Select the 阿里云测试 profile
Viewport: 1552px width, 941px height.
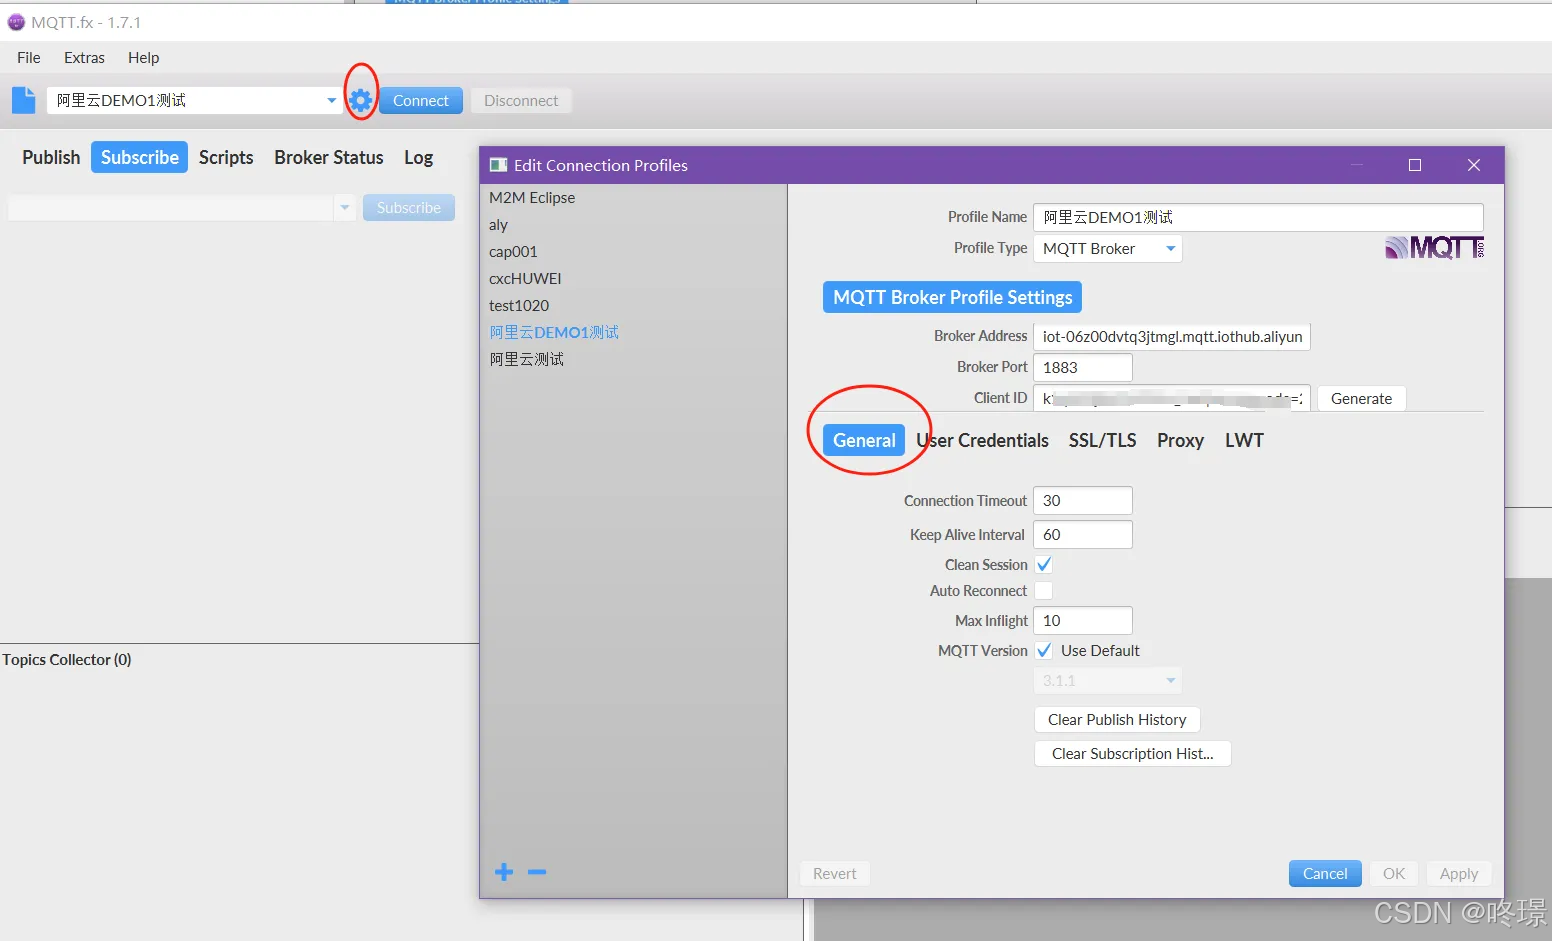527,360
